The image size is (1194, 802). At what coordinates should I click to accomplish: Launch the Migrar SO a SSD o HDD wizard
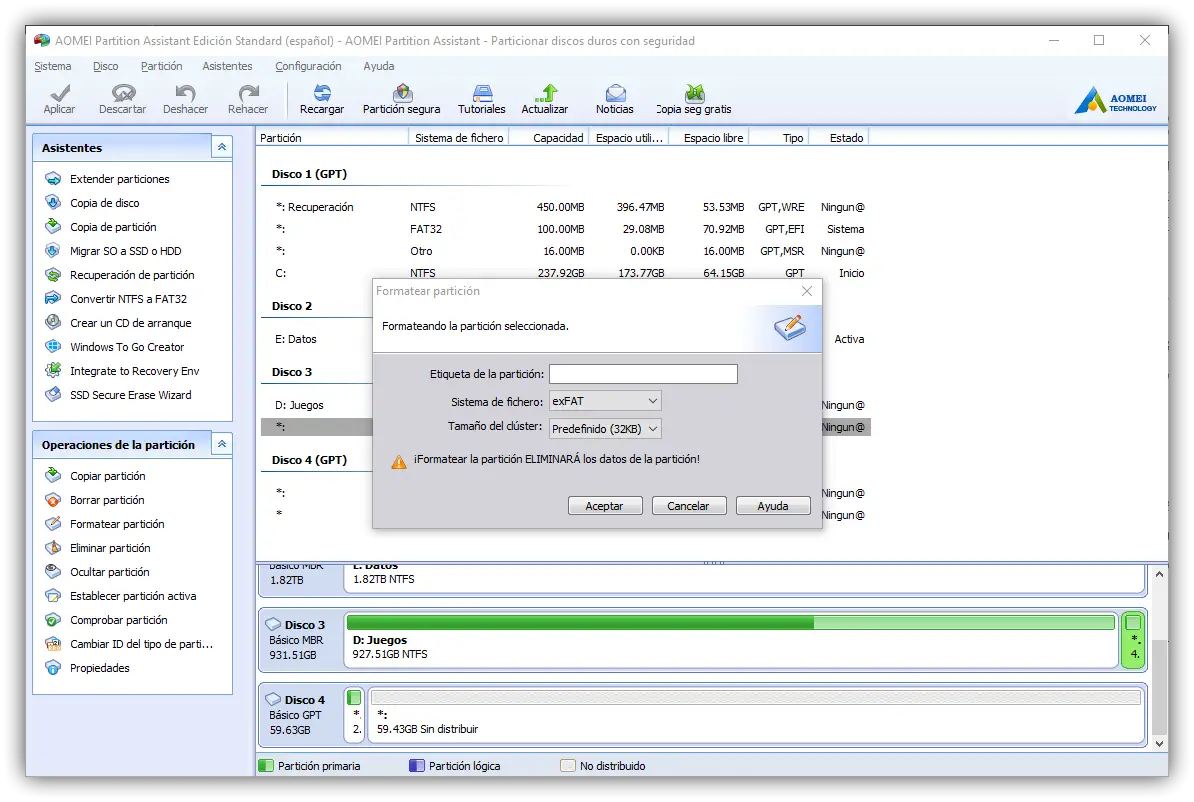point(125,251)
